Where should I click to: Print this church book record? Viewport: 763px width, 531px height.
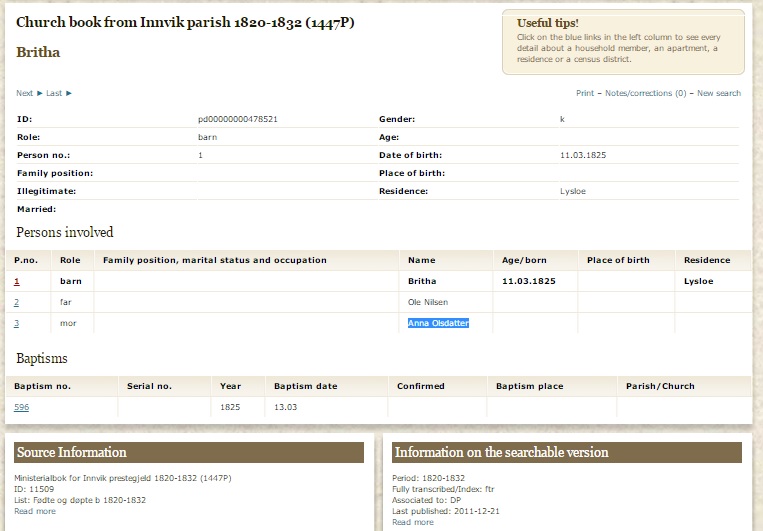(584, 93)
